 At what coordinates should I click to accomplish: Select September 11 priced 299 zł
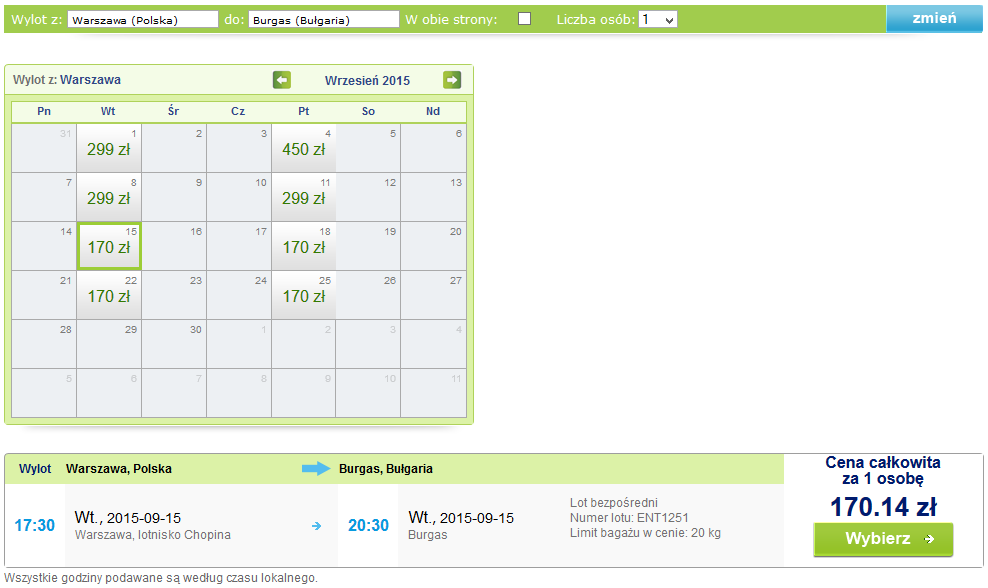click(304, 197)
